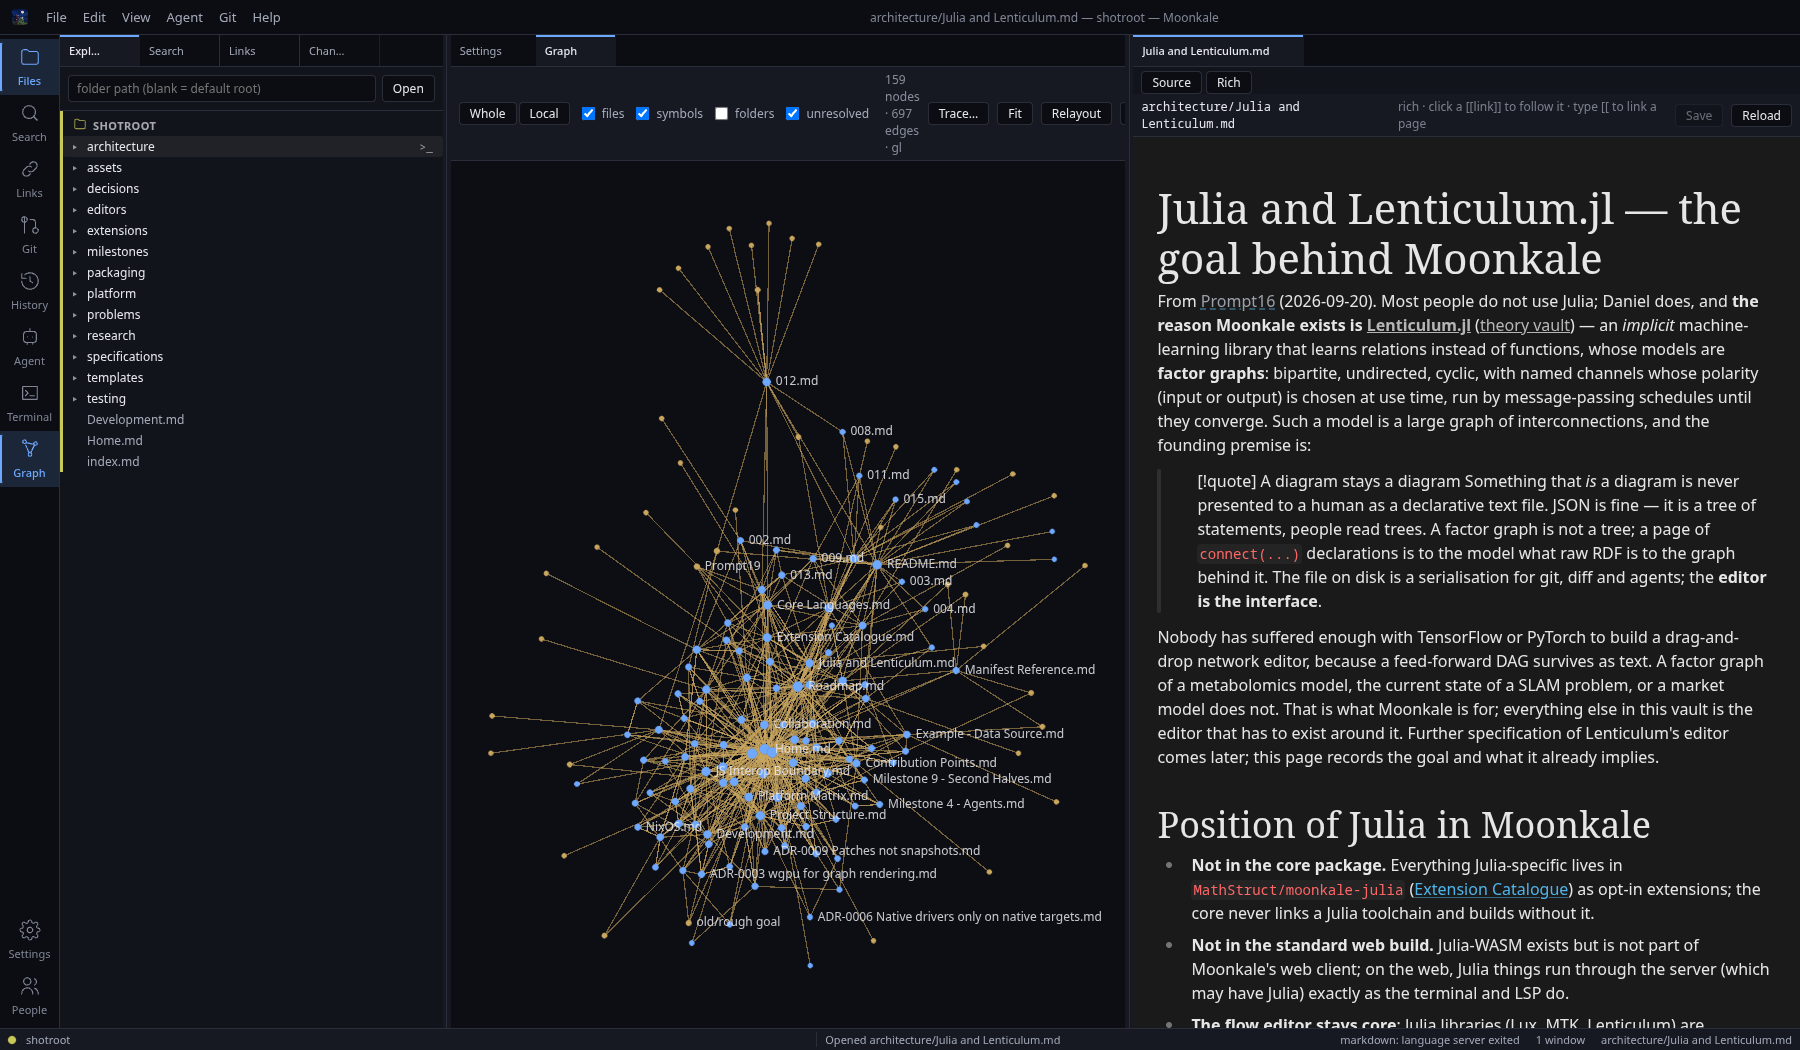Click the Moonkale app logo icon
The height and width of the screenshot is (1050, 1800).
coord(20,17)
